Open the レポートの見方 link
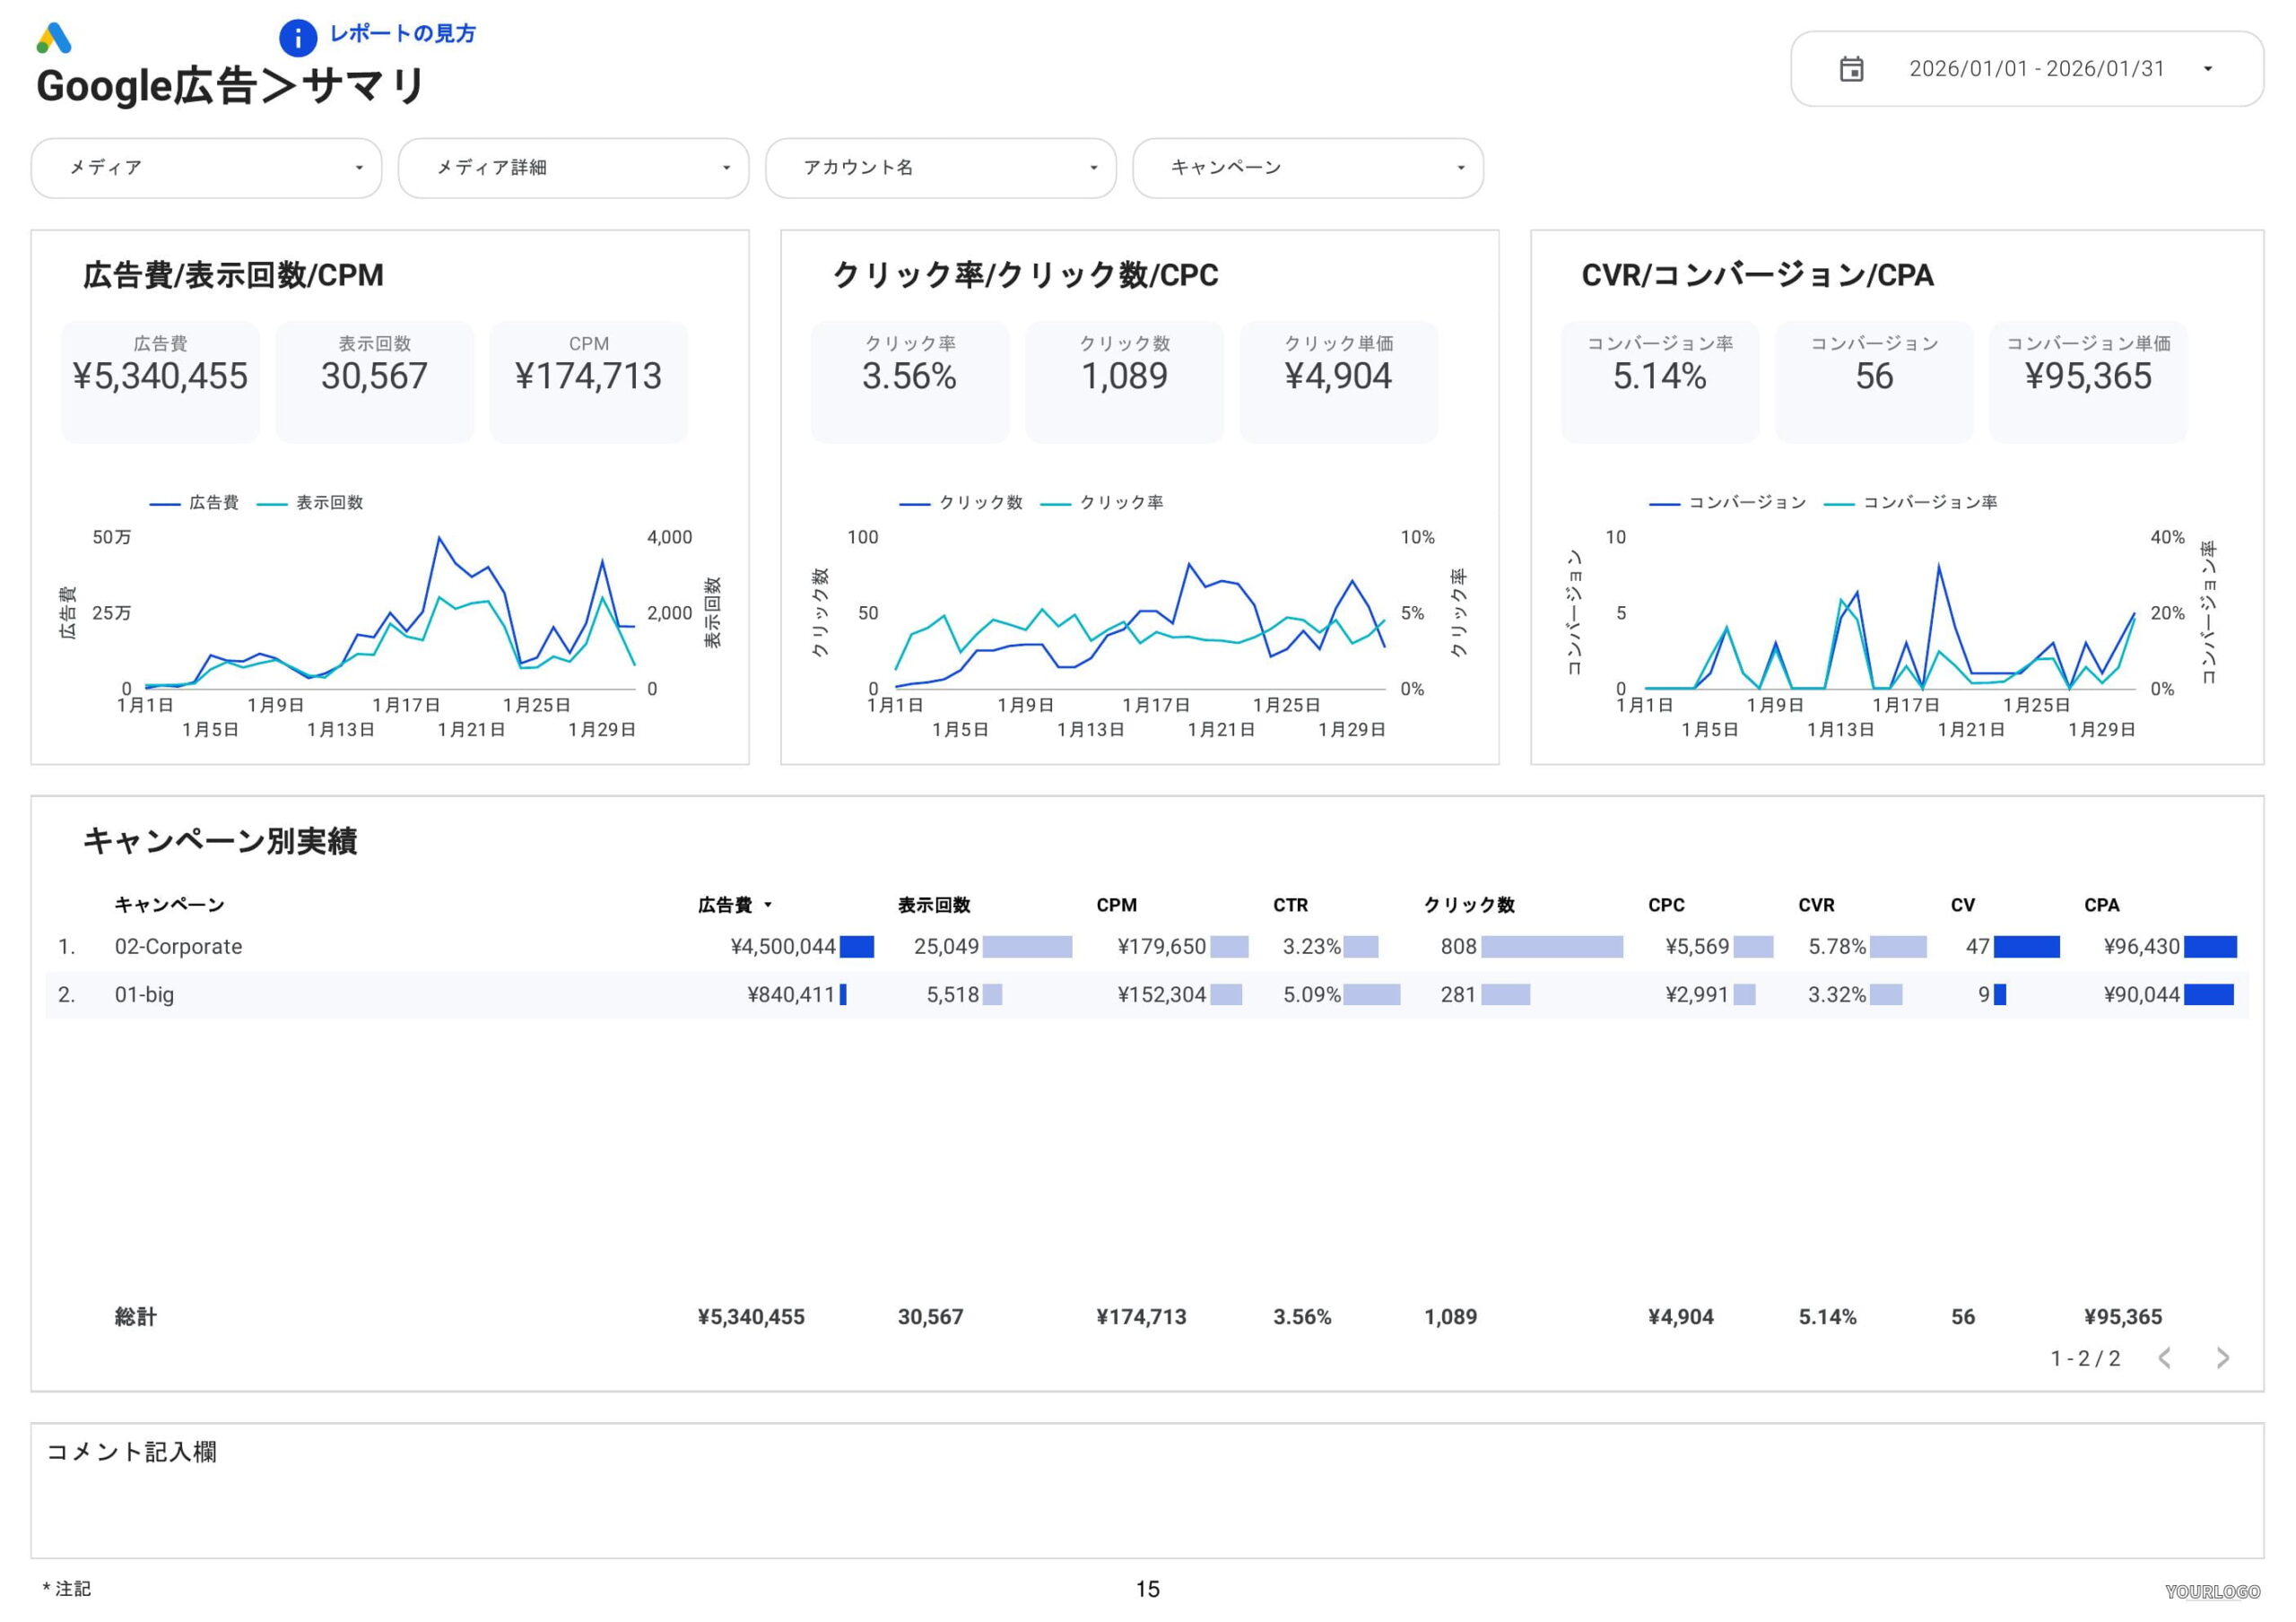This screenshot has width=2296, height=1622. coord(402,34)
